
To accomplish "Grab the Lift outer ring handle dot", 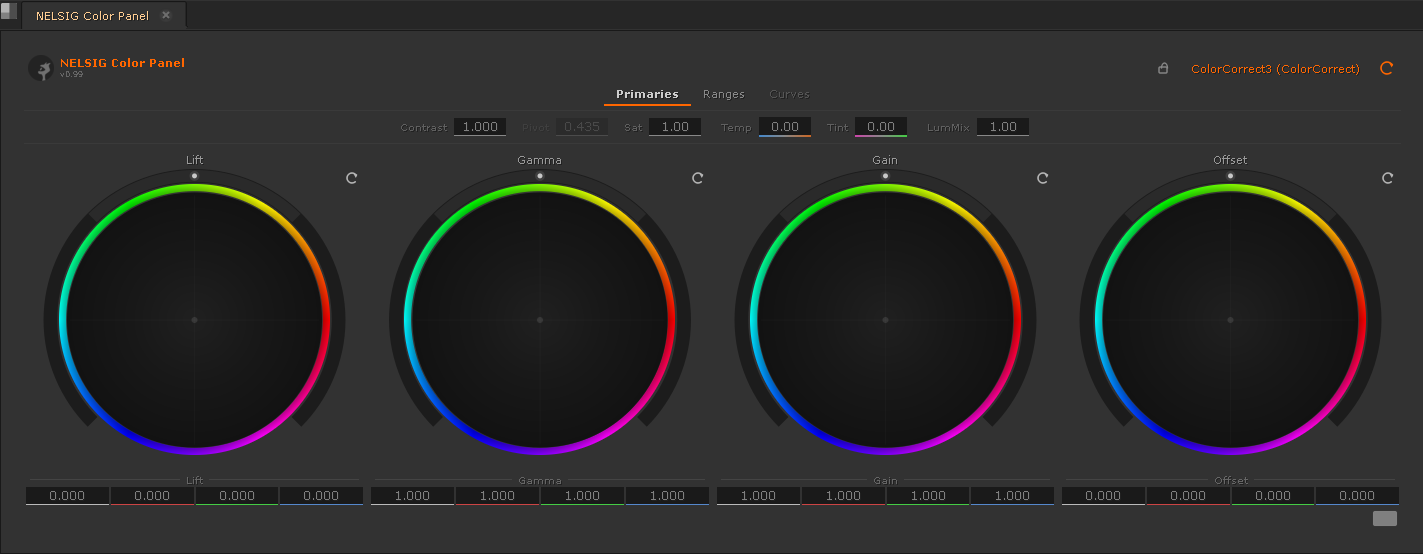I will (195, 176).
